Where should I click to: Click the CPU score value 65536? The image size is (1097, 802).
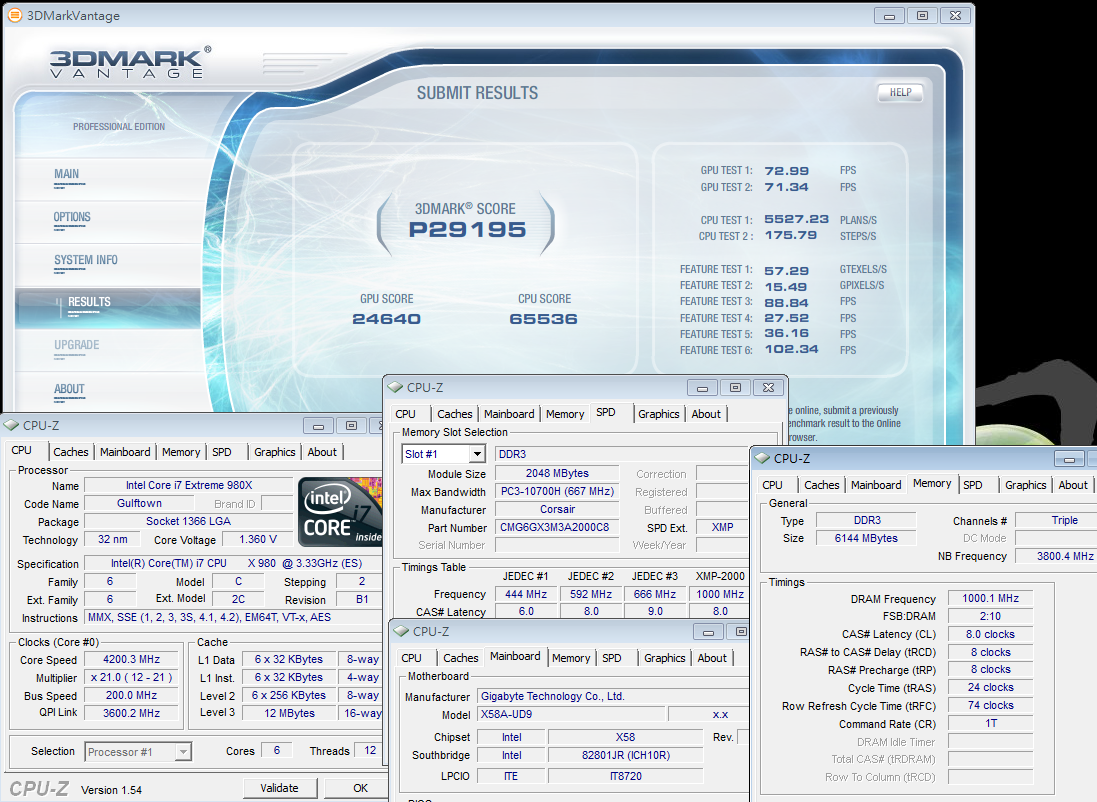[544, 319]
